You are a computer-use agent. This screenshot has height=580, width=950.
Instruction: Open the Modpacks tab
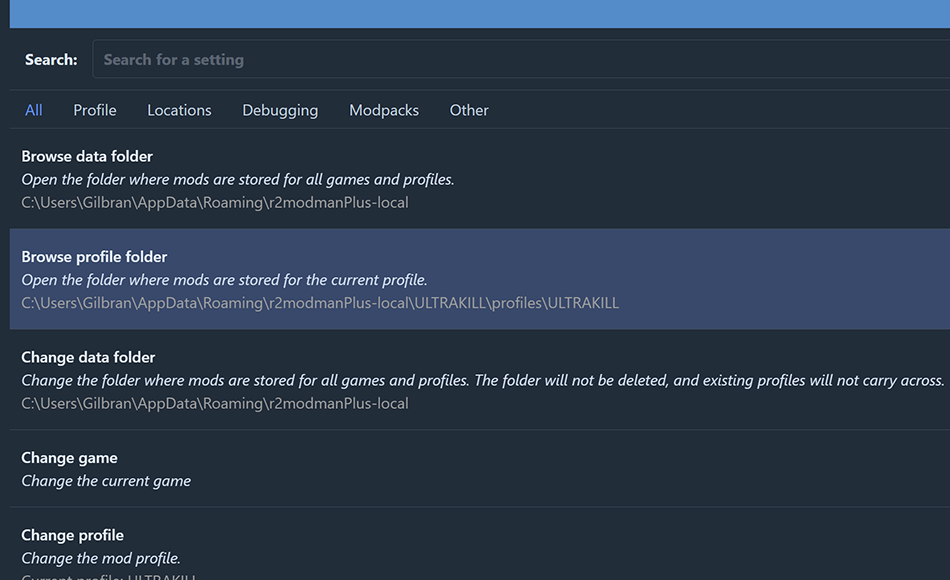(x=384, y=110)
